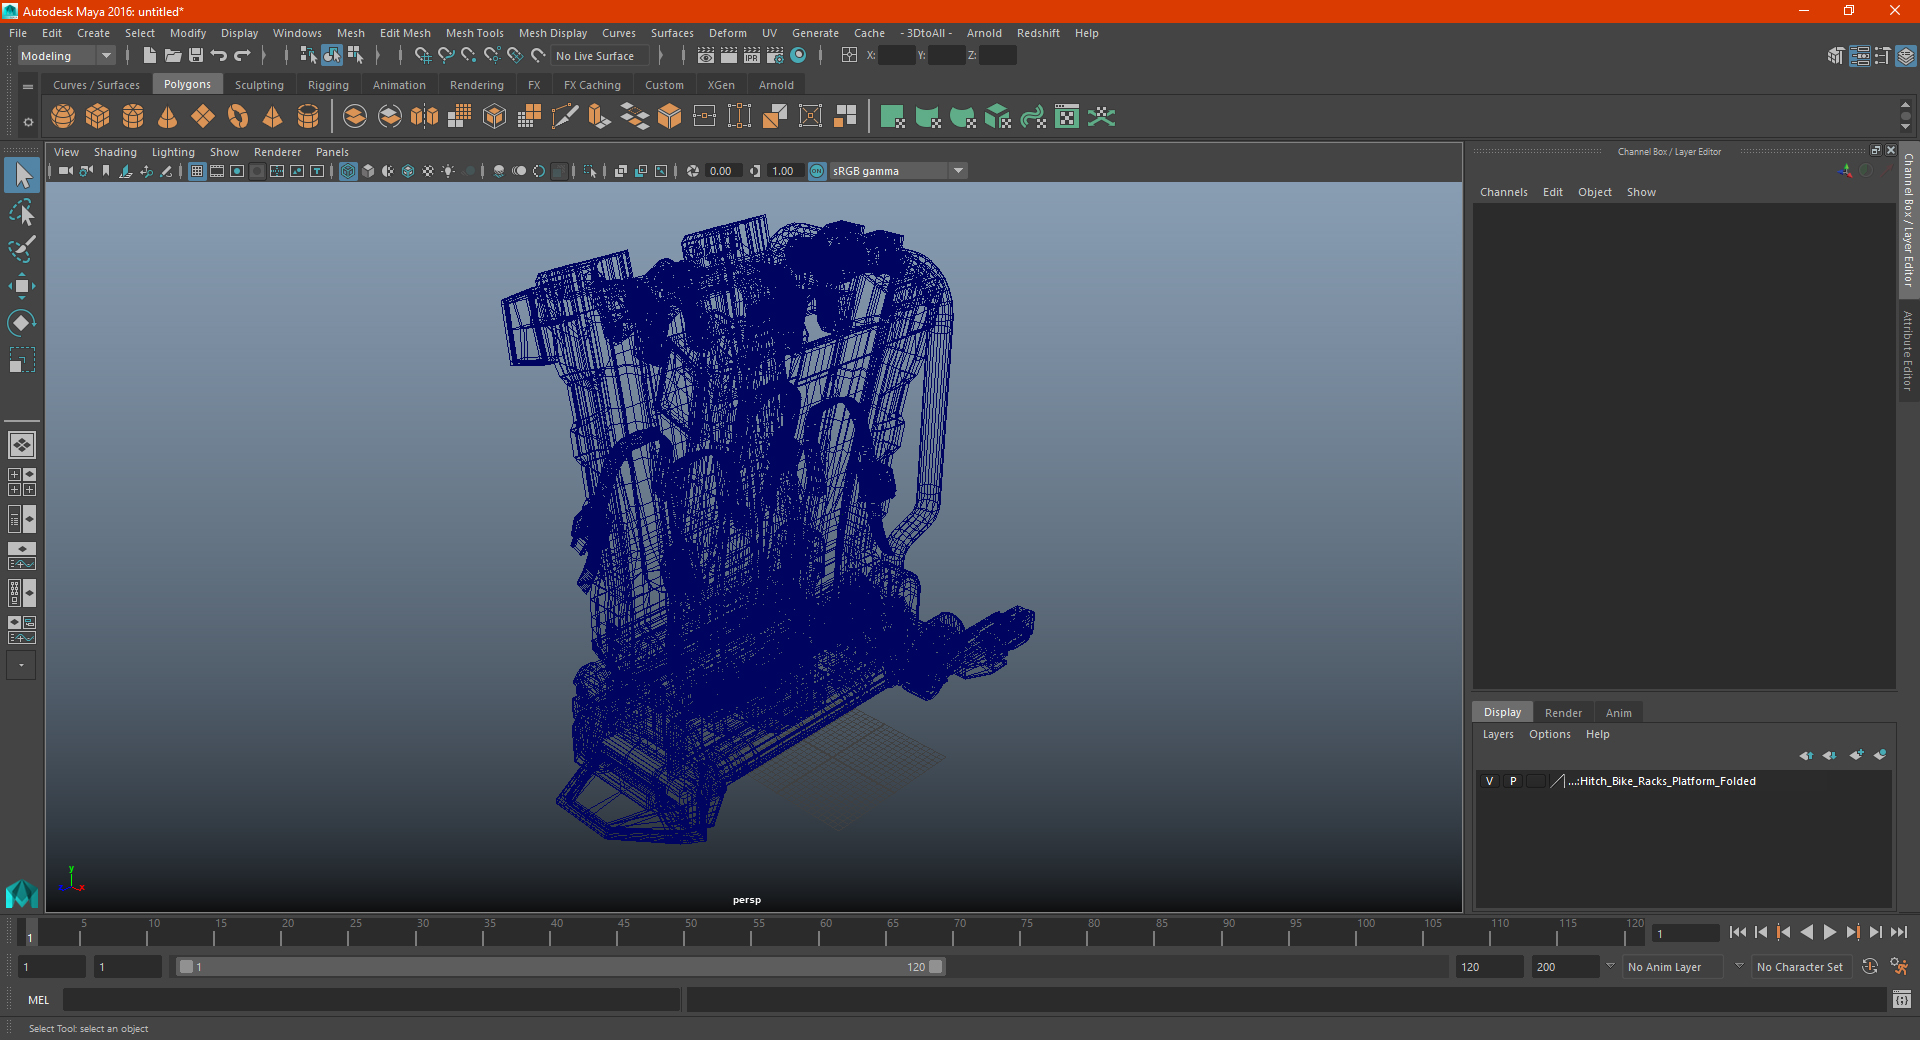The width and height of the screenshot is (1920, 1040).
Task: Choose the Select tool arrow
Action: tap(22, 176)
